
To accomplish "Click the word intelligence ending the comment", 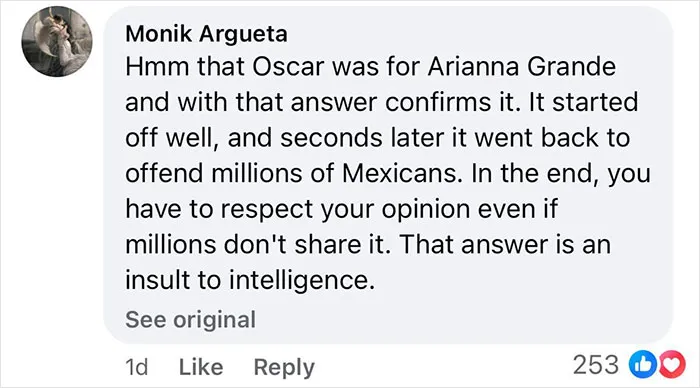I will pyautogui.click(x=302, y=281).
